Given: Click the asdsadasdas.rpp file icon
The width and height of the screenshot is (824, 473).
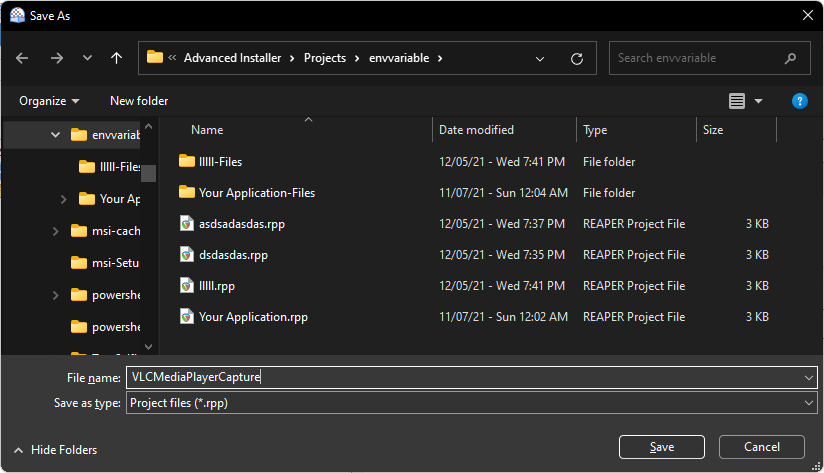Looking at the screenshot, I should coord(187,224).
